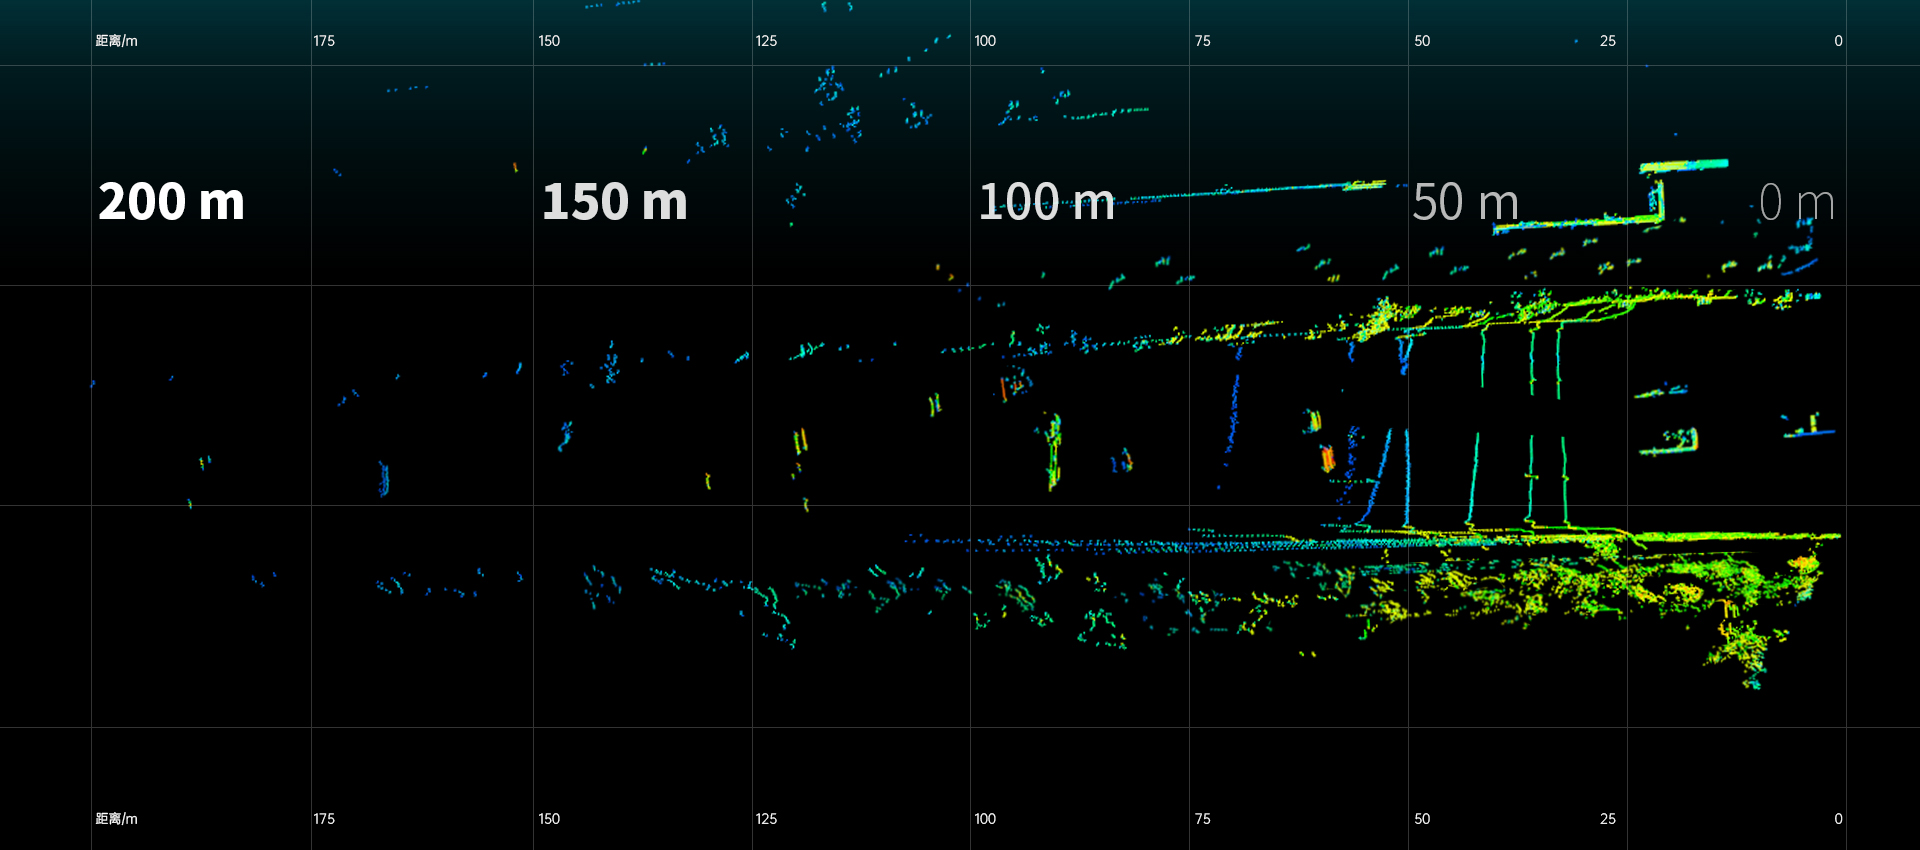The image size is (1920, 850).
Task: Click the large "100 m" range label
Action: [x=1046, y=202]
